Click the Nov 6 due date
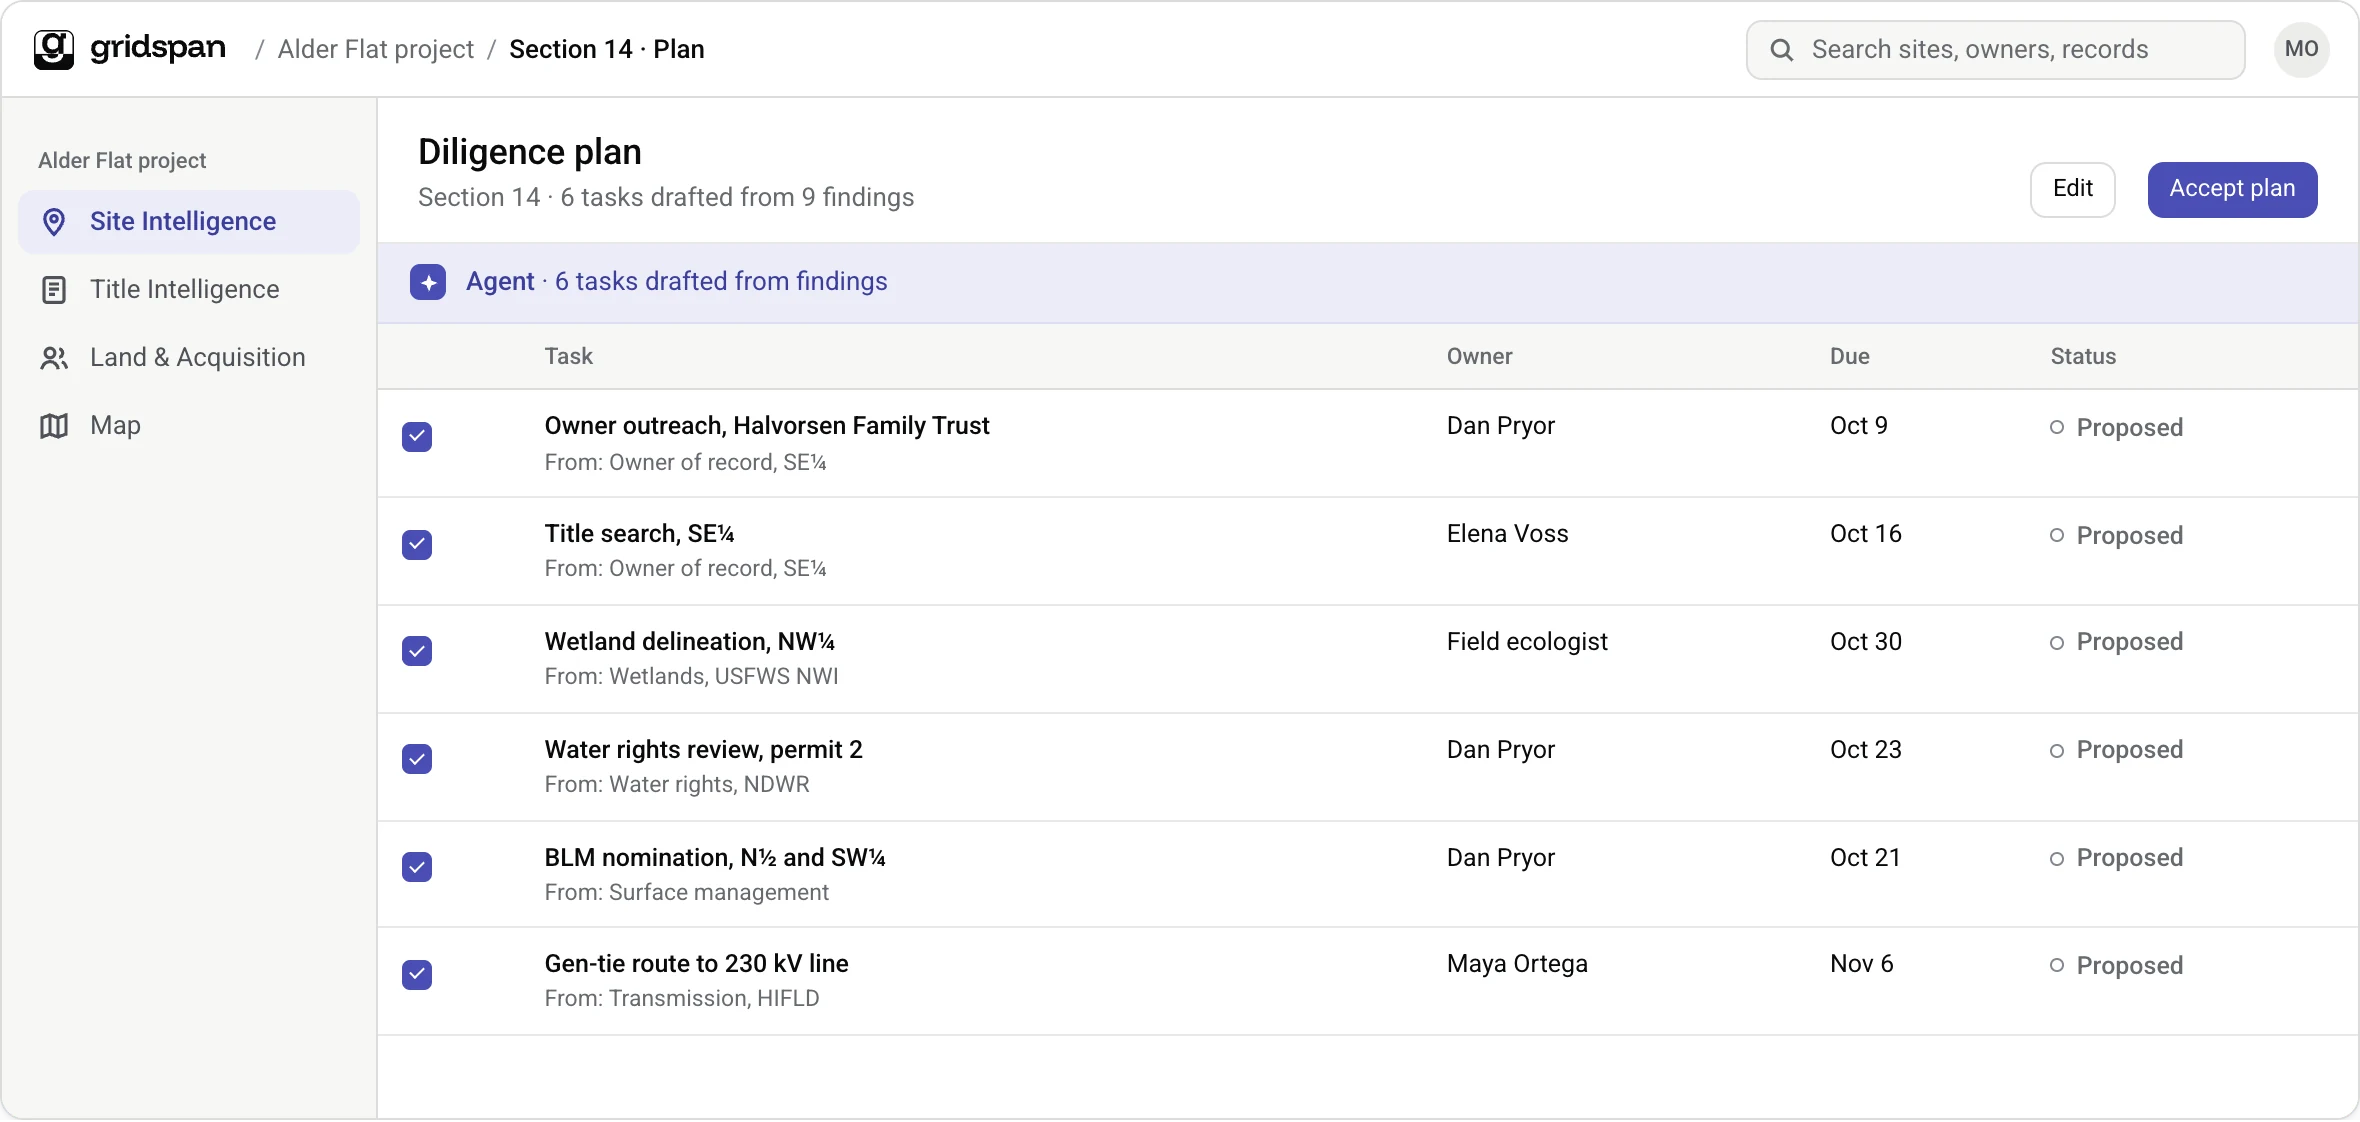The height and width of the screenshot is (1122, 2360). point(1861,964)
